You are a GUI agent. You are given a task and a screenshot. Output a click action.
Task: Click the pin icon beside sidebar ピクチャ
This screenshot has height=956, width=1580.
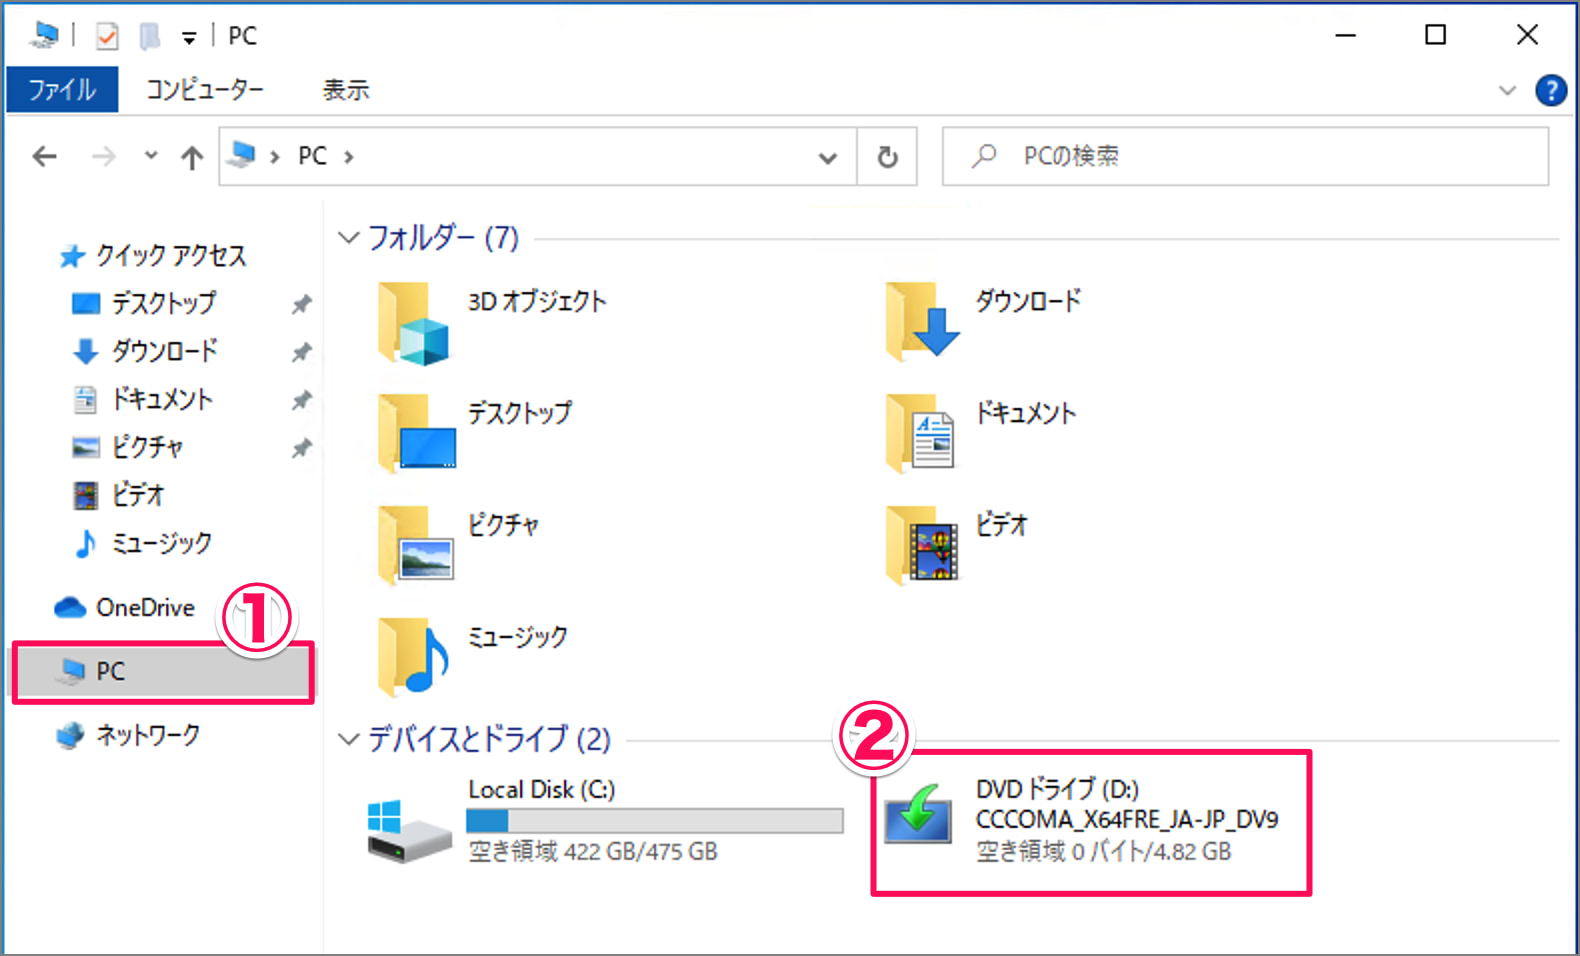(x=301, y=448)
